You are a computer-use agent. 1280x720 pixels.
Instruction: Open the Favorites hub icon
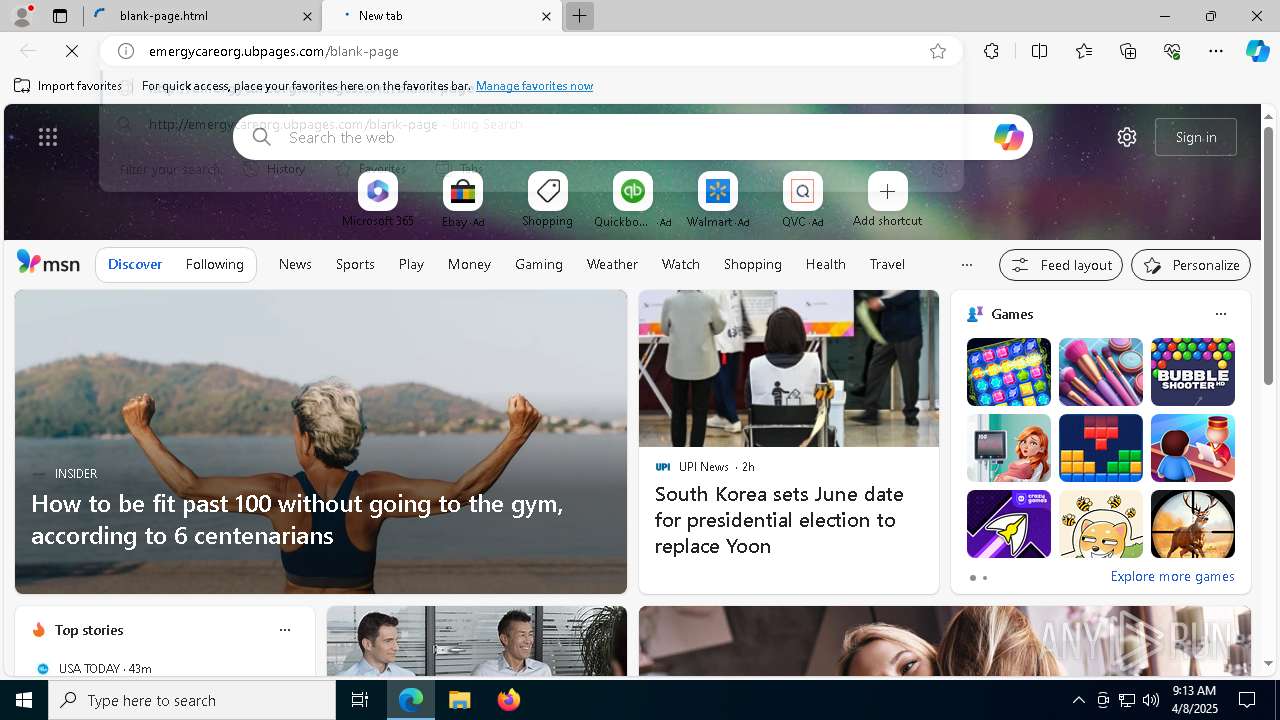[1084, 51]
